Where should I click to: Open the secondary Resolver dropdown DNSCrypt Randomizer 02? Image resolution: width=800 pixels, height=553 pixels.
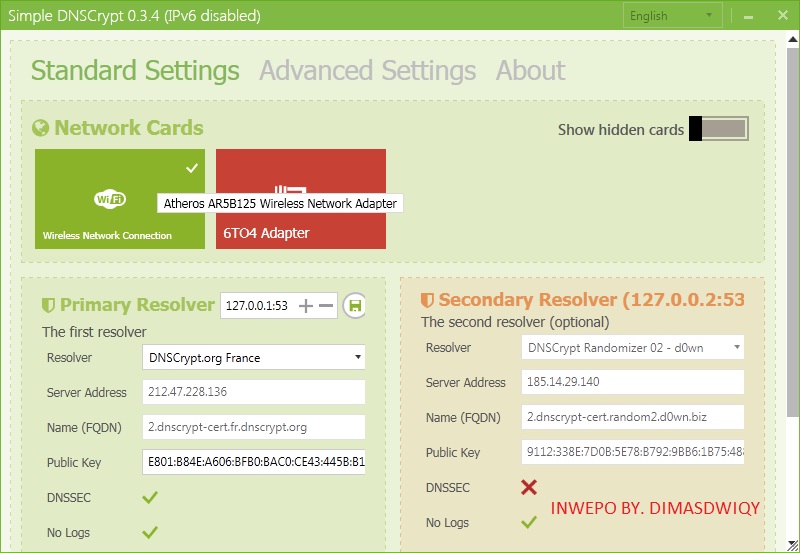[633, 347]
